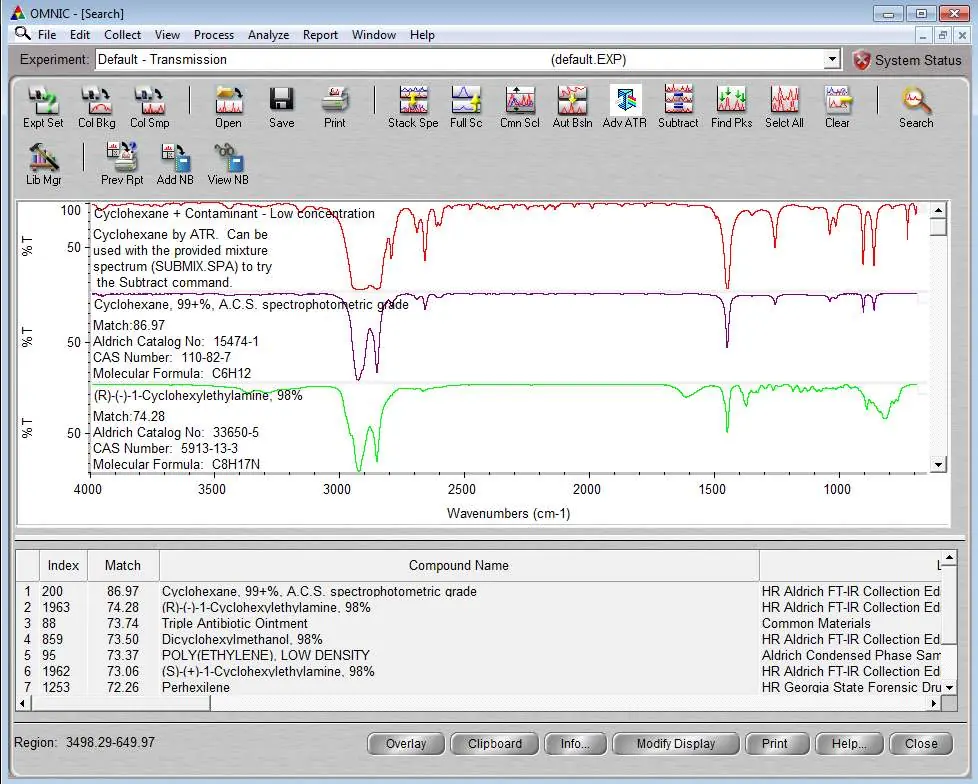Open the Window menu
The height and width of the screenshot is (784, 978).
pos(374,35)
